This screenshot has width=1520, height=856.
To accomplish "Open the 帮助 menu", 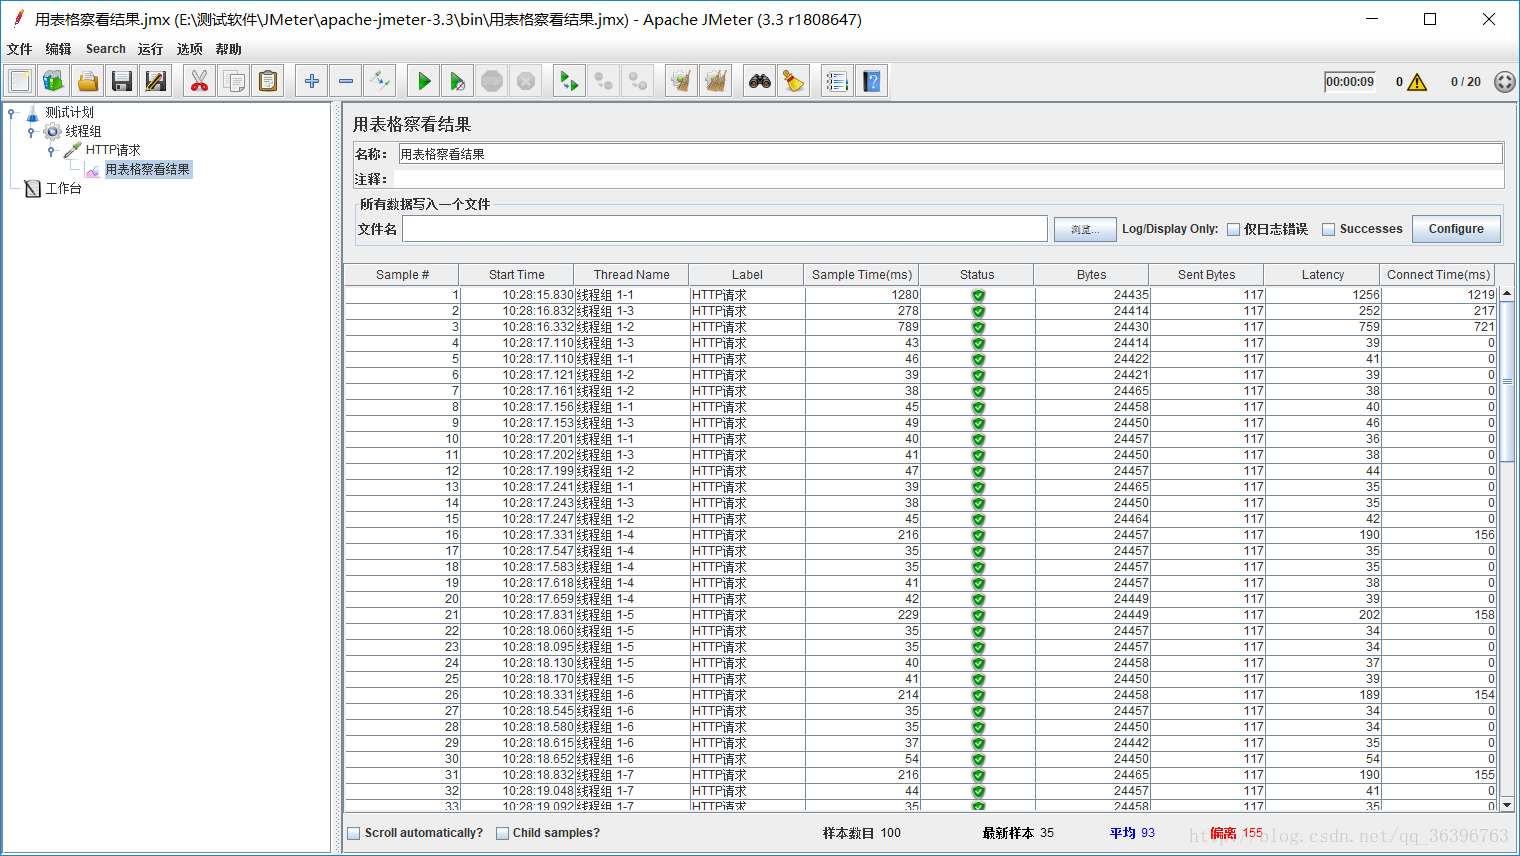I will tap(228, 49).
